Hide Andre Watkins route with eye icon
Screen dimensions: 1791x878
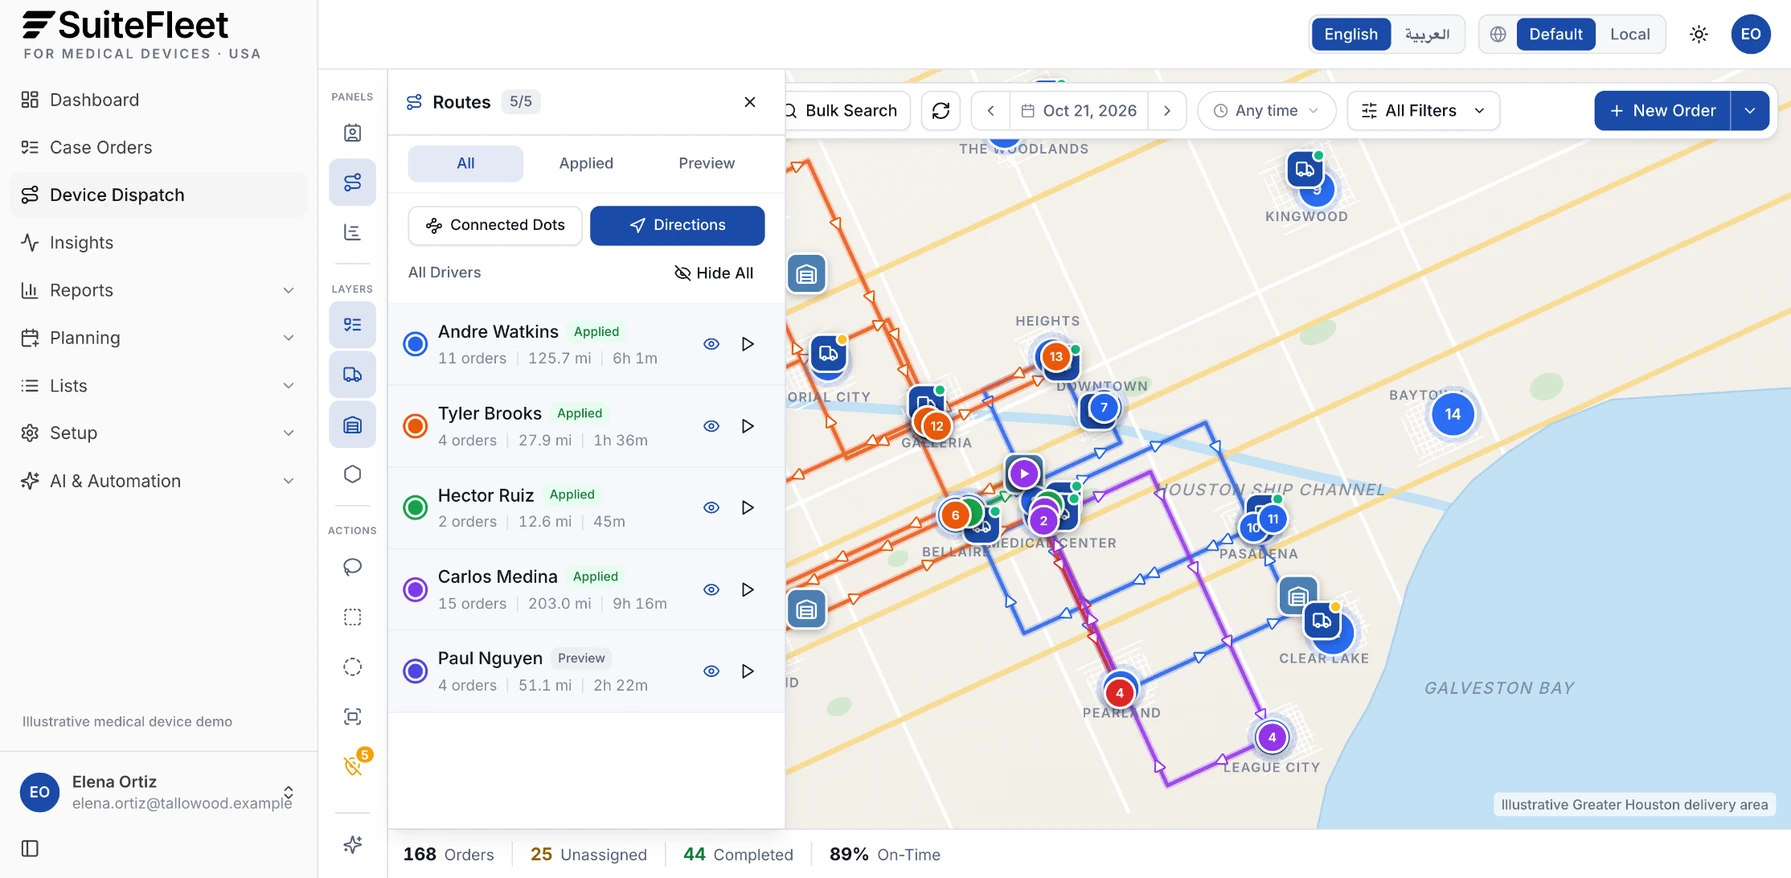pos(711,344)
